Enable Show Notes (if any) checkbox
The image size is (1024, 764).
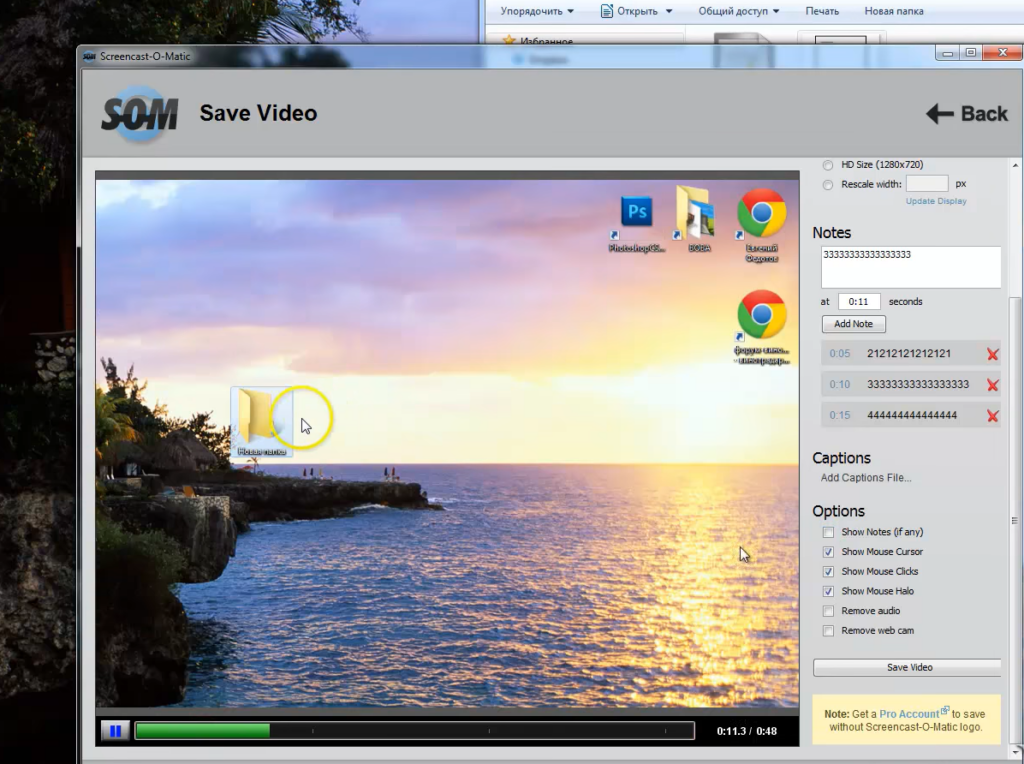[x=828, y=532]
